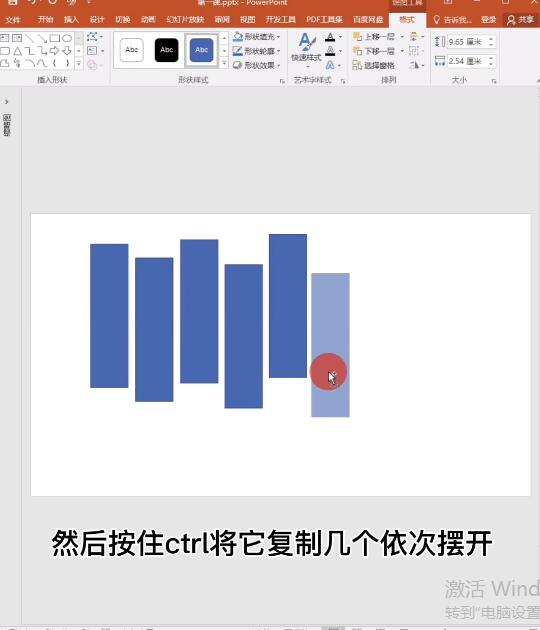Select the leftmost blue rectangle on slide
This screenshot has height=630, width=540.
[109, 316]
